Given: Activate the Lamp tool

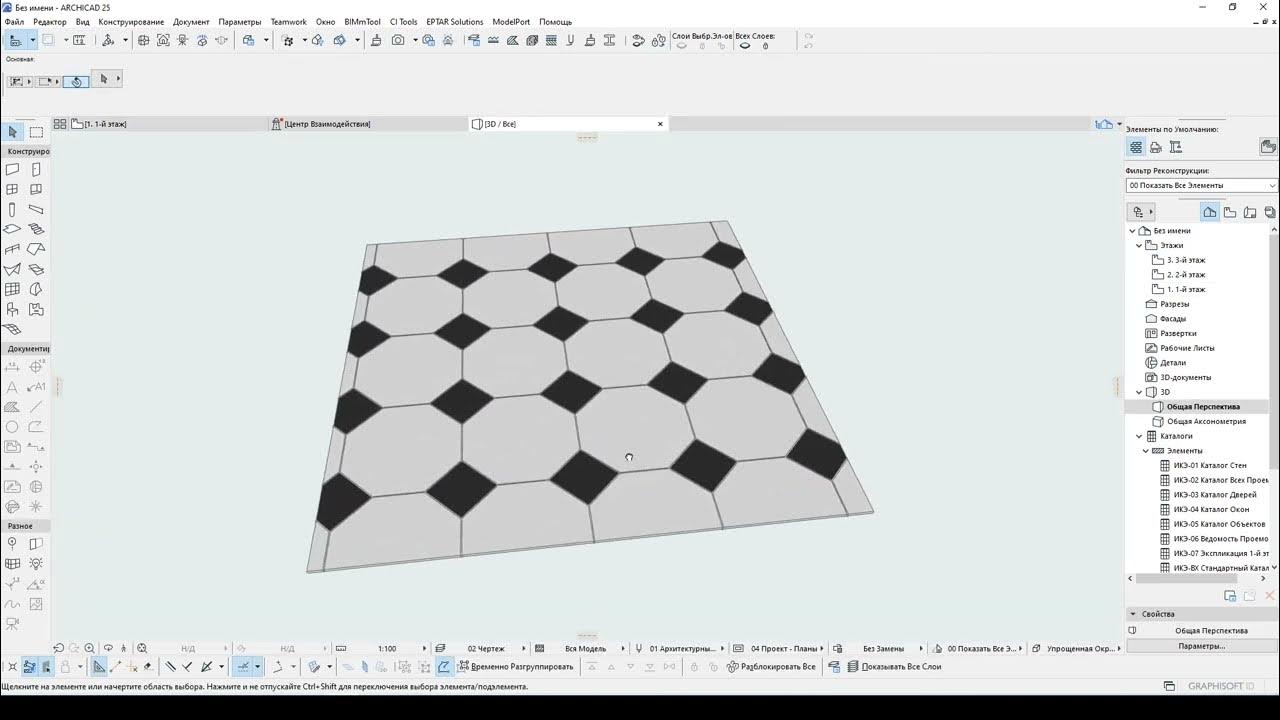Looking at the screenshot, I should pos(36,564).
